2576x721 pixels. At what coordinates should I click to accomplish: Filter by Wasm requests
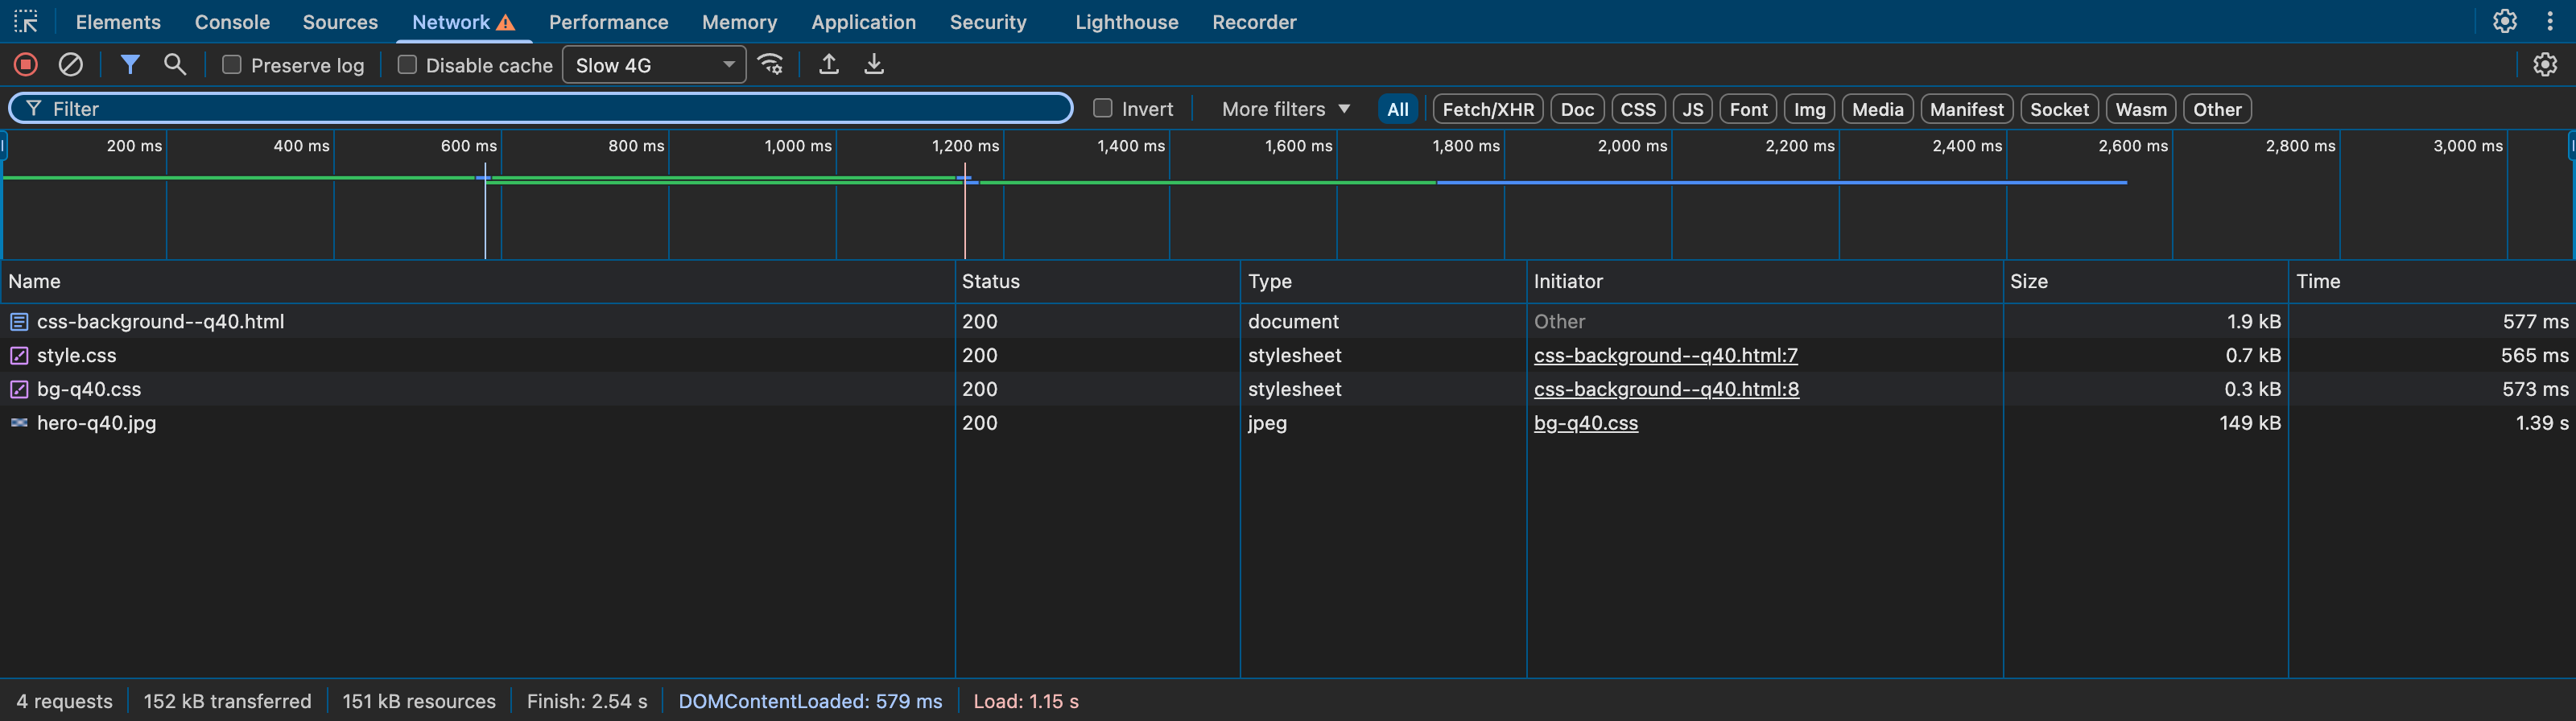pyautogui.click(x=2141, y=109)
